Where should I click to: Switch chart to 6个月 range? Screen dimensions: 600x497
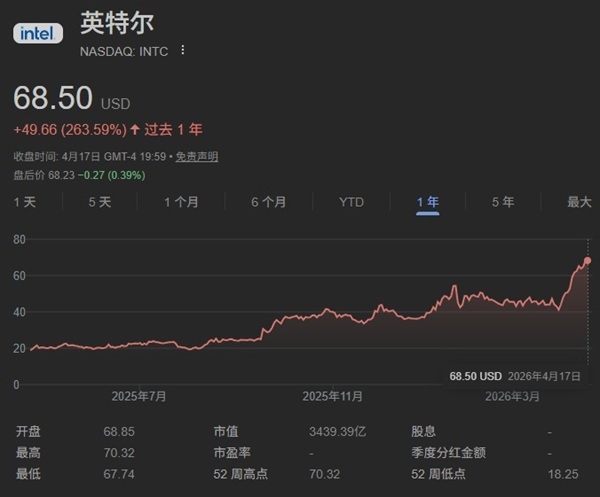(x=268, y=202)
